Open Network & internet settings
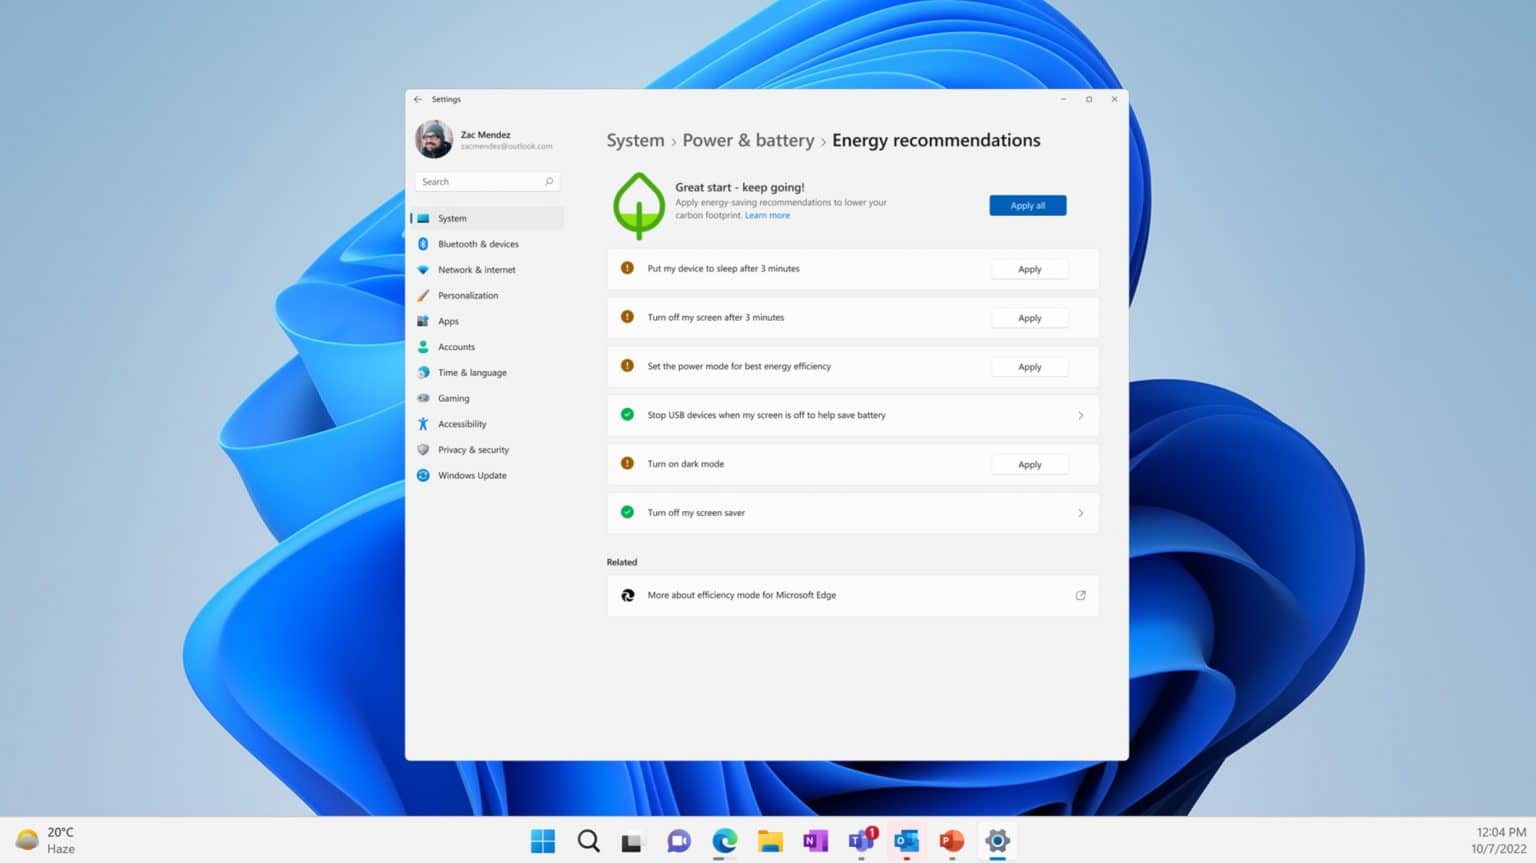 coord(476,269)
